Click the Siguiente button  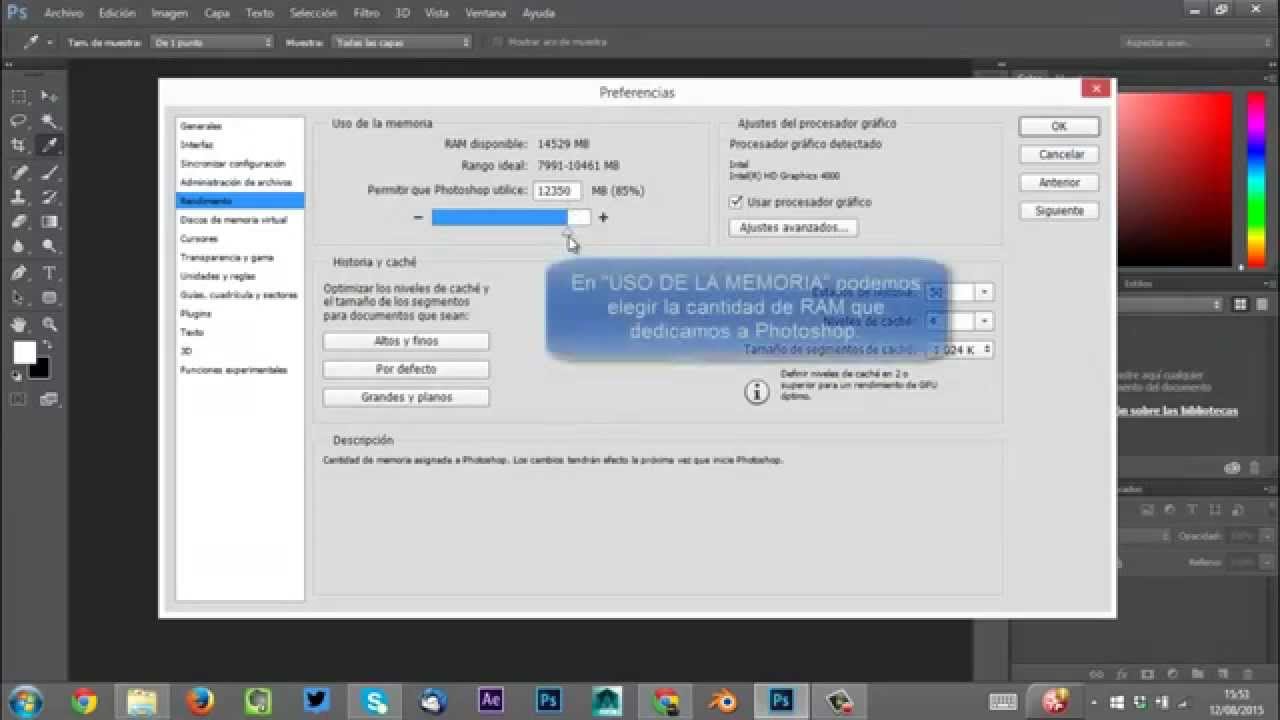point(1059,211)
